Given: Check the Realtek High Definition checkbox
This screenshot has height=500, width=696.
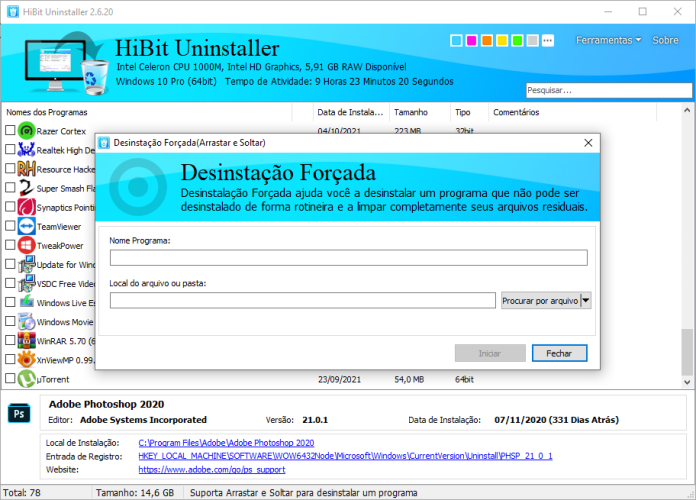Looking at the screenshot, I should tap(10, 149).
